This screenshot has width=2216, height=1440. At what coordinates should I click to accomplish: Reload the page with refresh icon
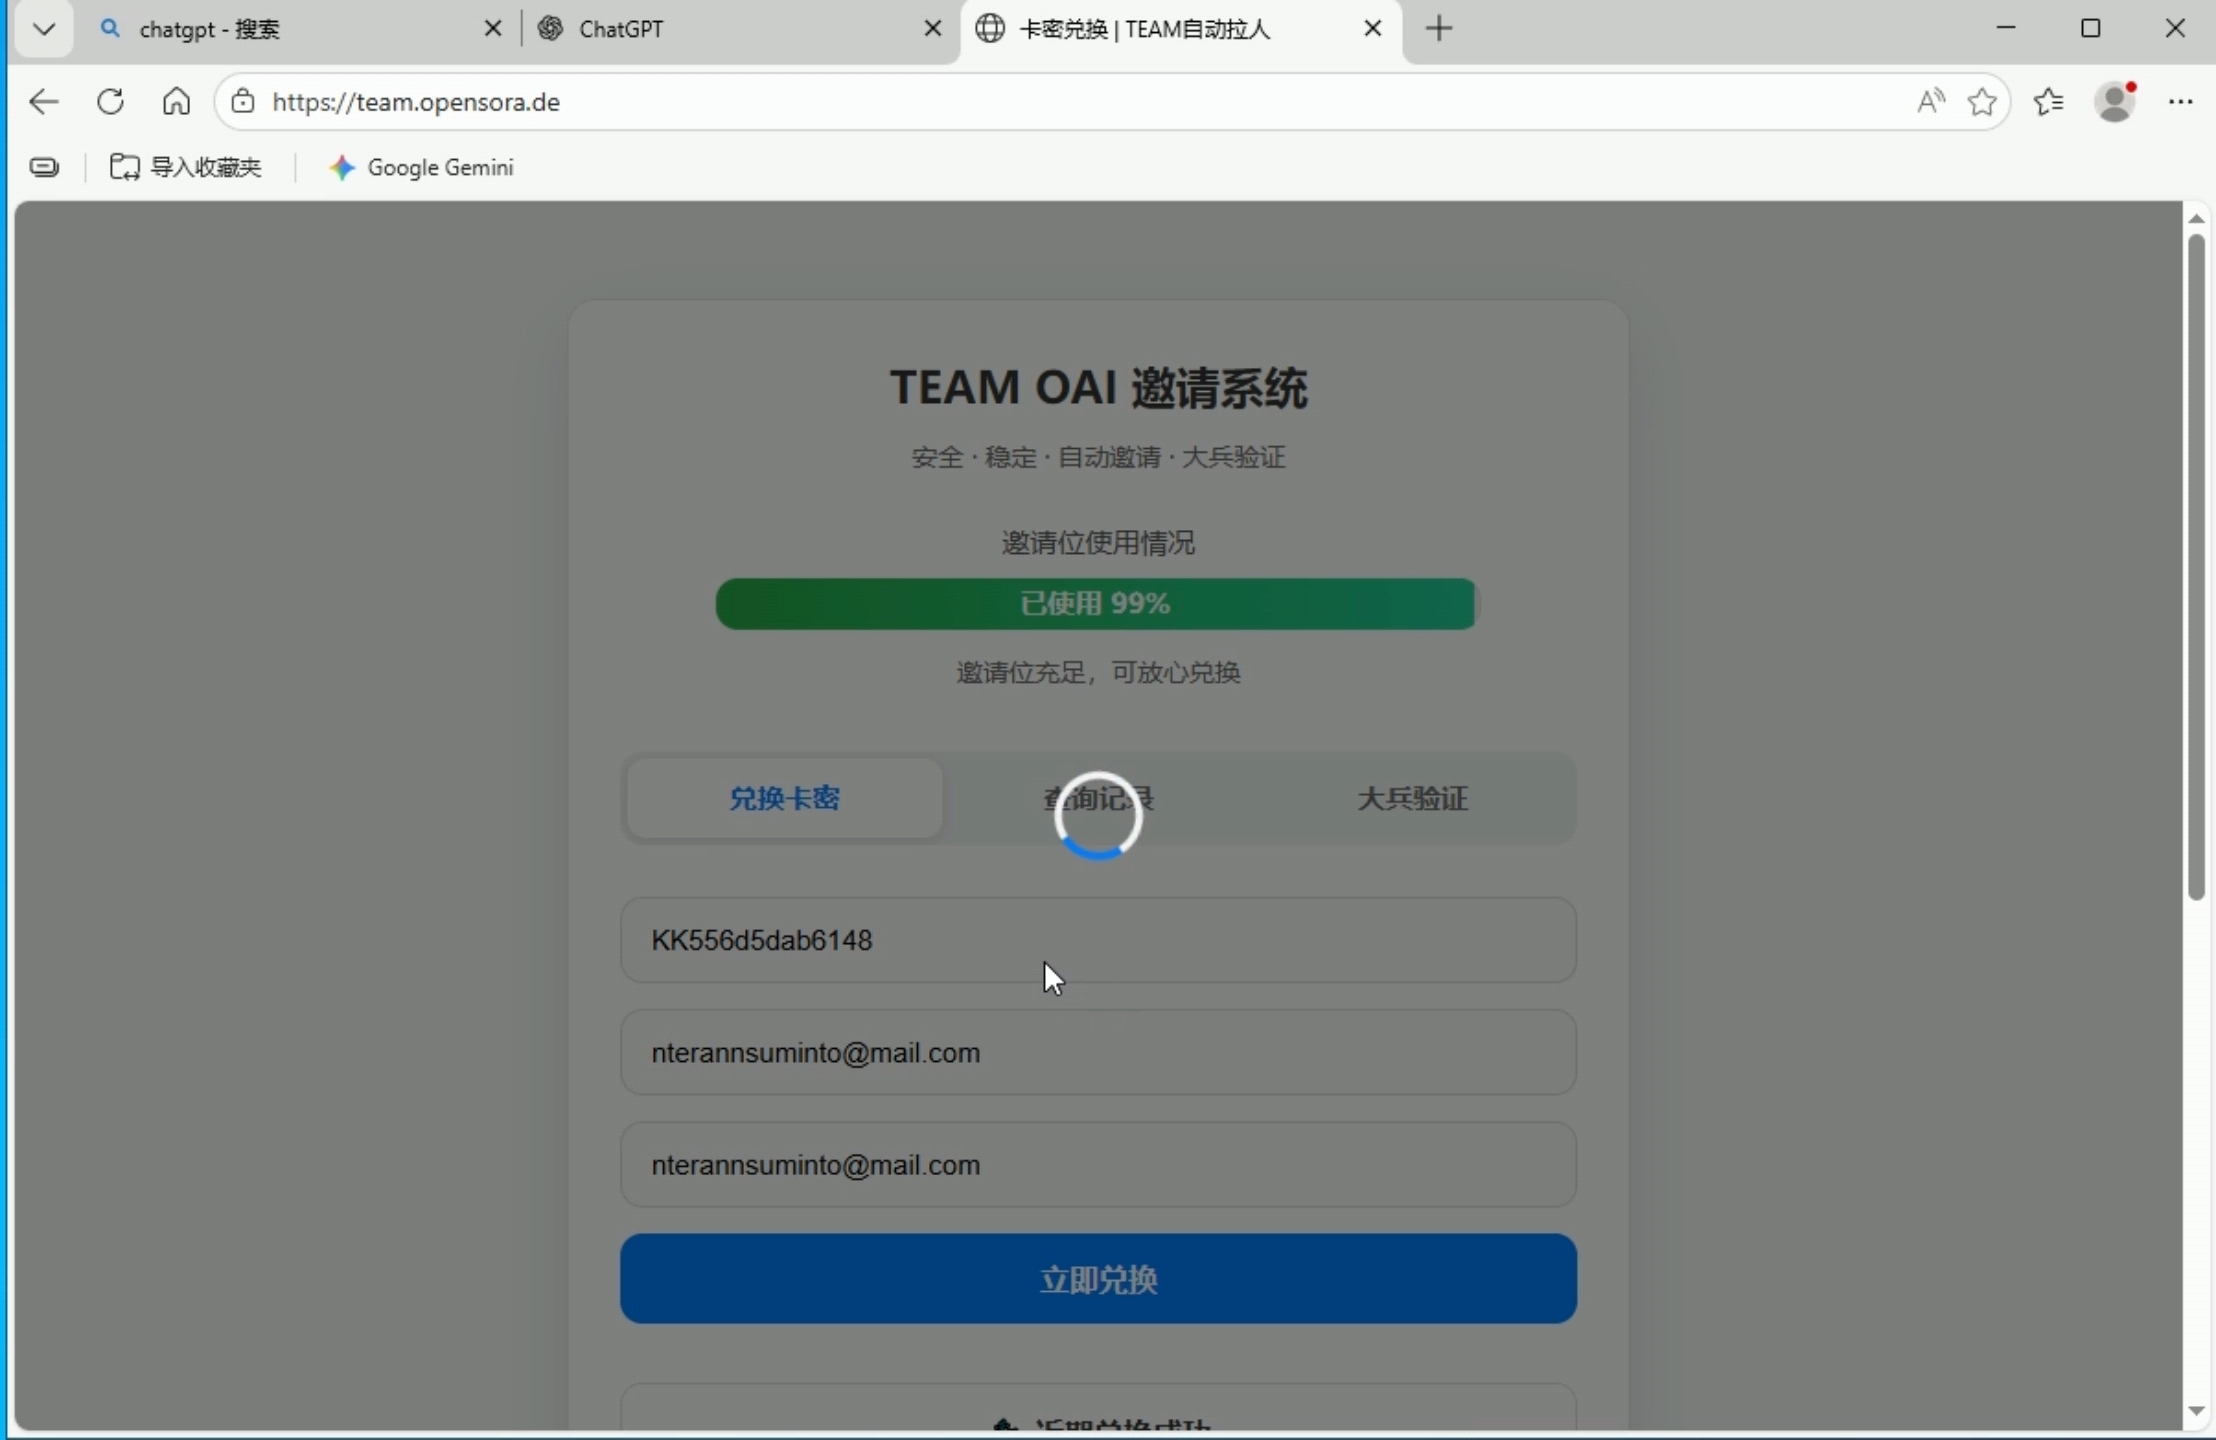[x=110, y=102]
